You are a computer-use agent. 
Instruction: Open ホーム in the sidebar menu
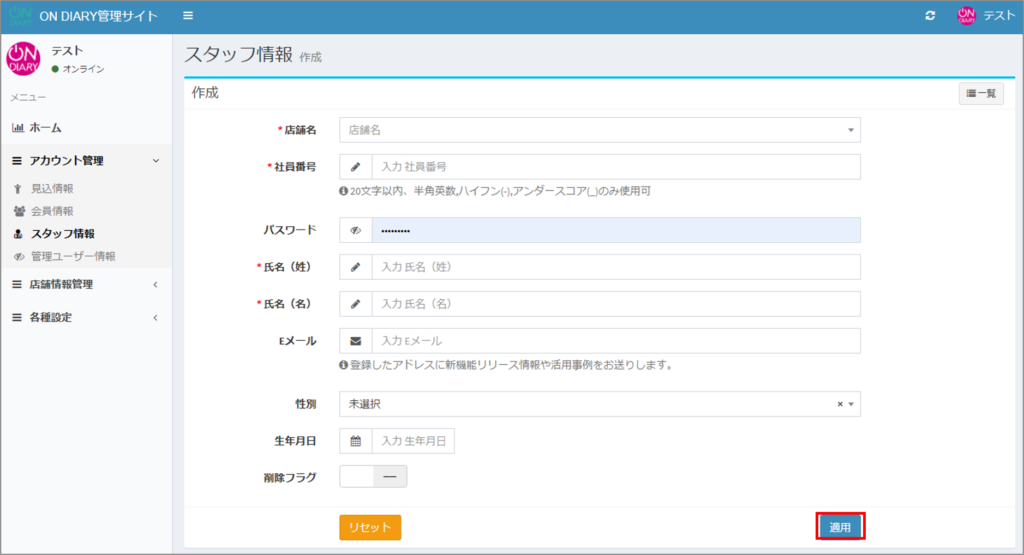pos(45,127)
